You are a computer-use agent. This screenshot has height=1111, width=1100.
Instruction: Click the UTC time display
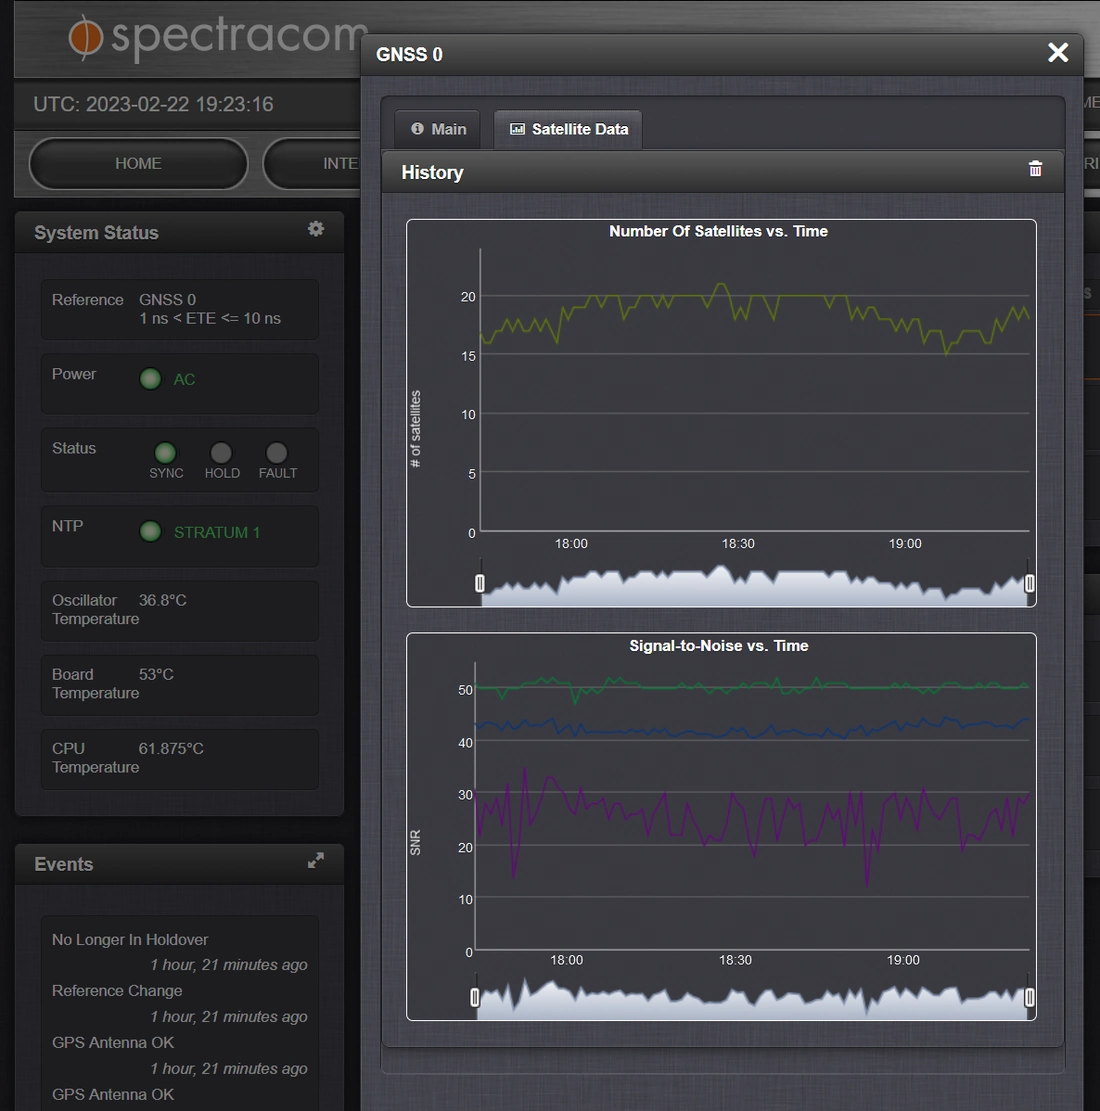[x=153, y=104]
